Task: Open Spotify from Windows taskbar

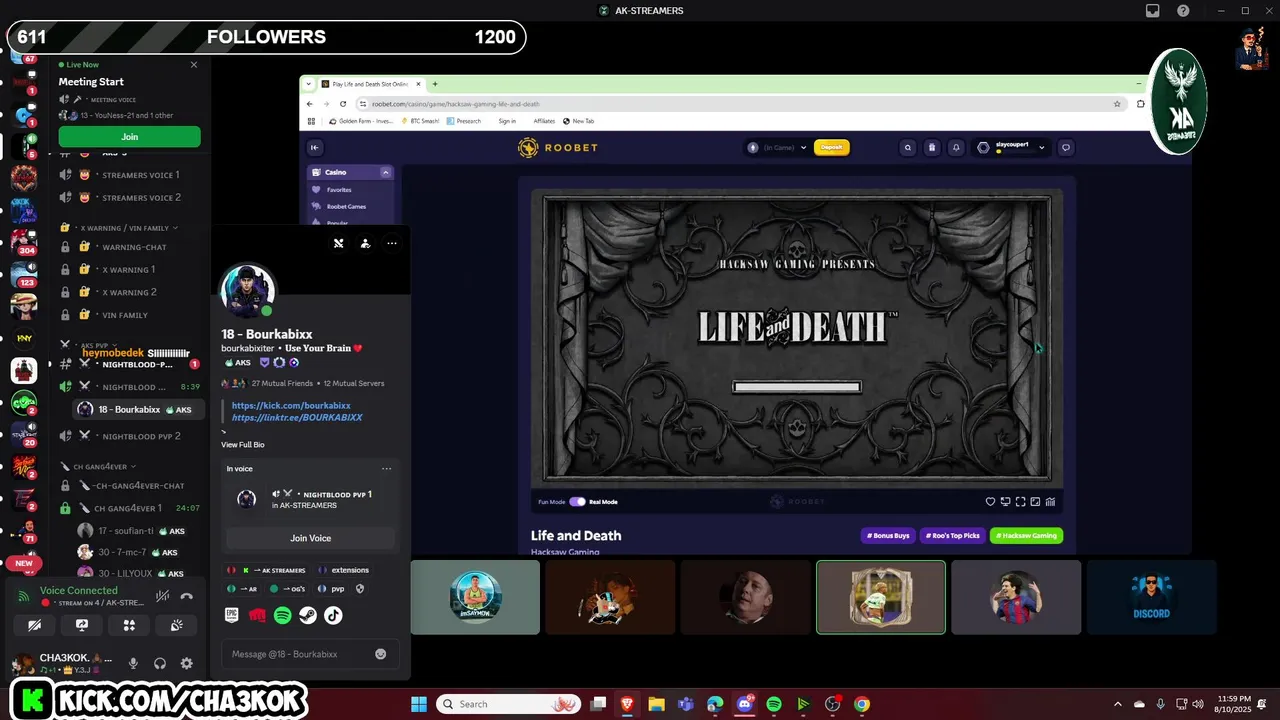Action: [x=773, y=704]
